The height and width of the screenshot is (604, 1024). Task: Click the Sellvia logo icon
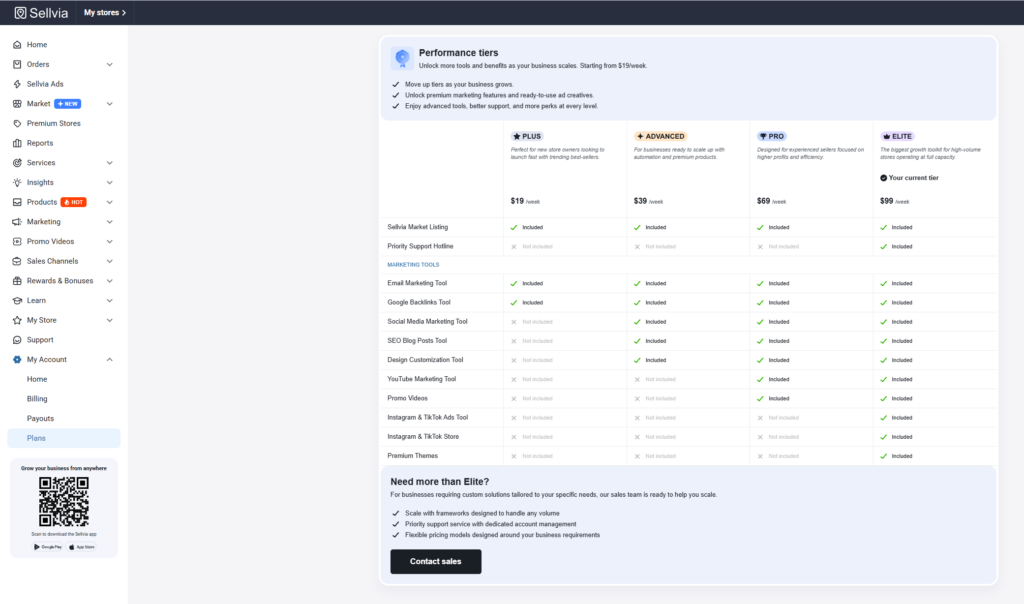(20, 12)
